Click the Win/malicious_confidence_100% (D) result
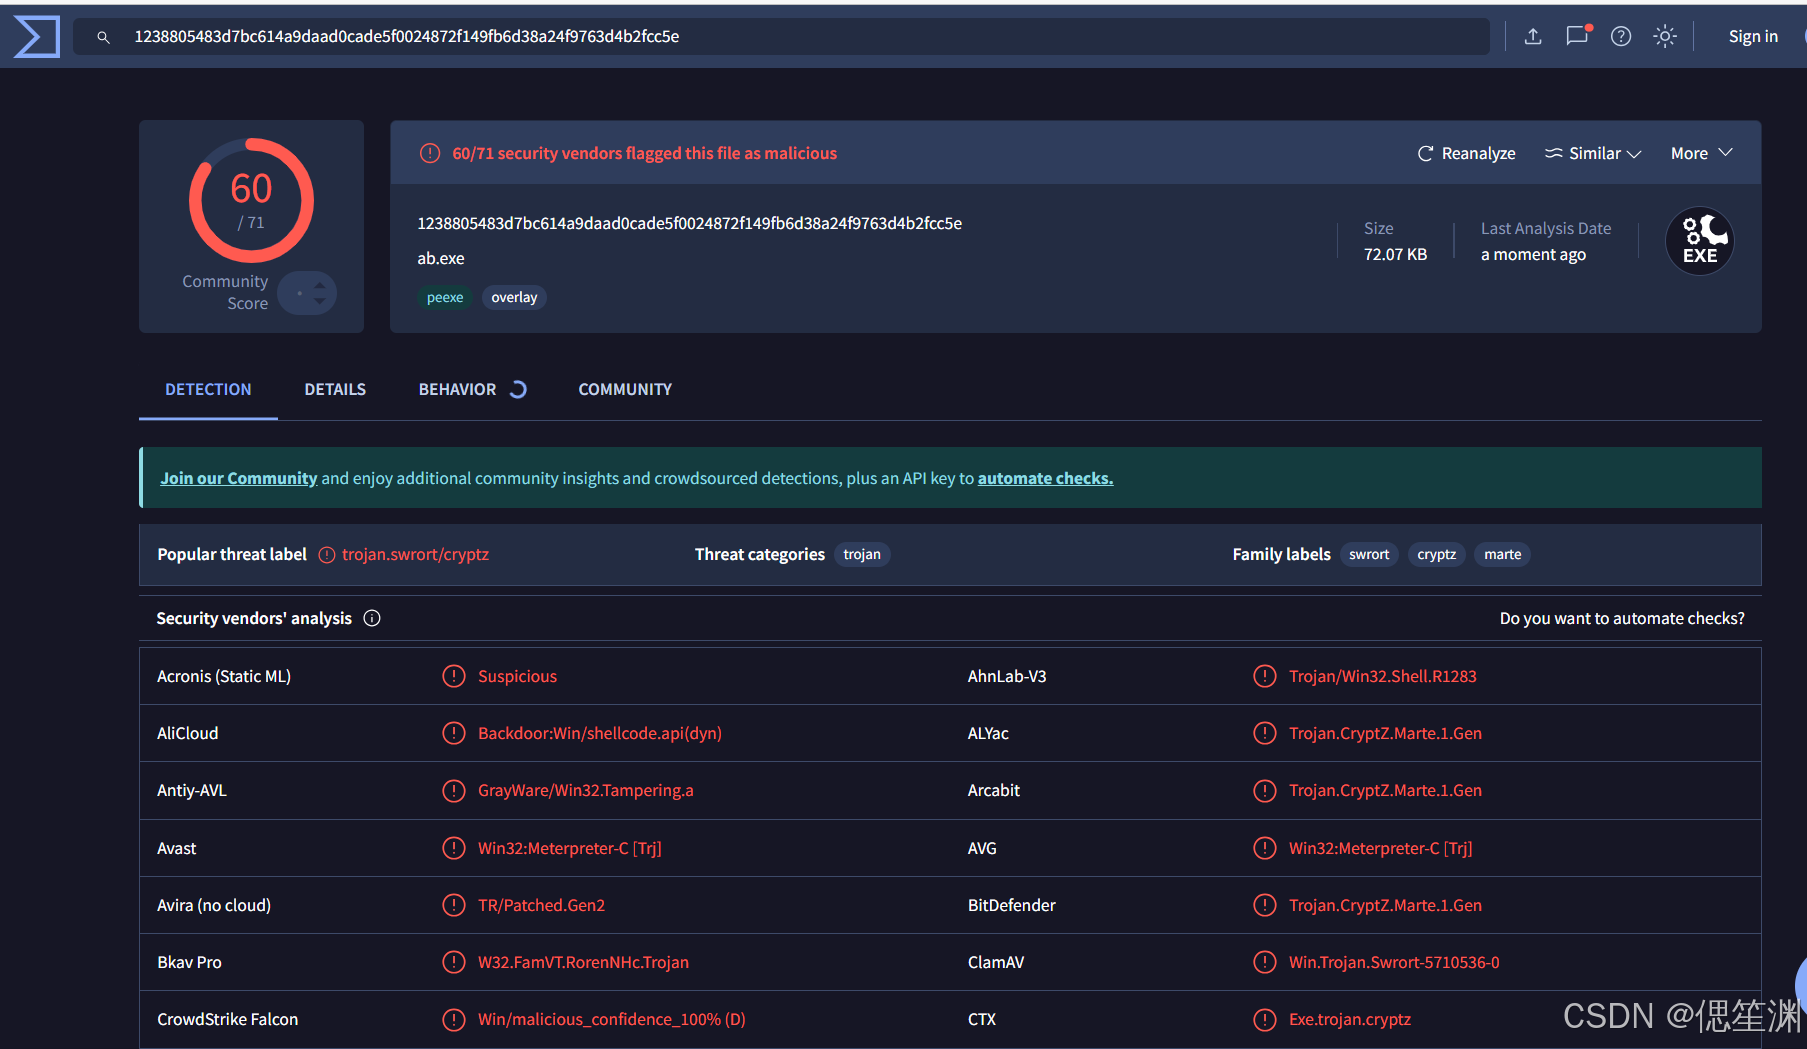 coord(612,1019)
